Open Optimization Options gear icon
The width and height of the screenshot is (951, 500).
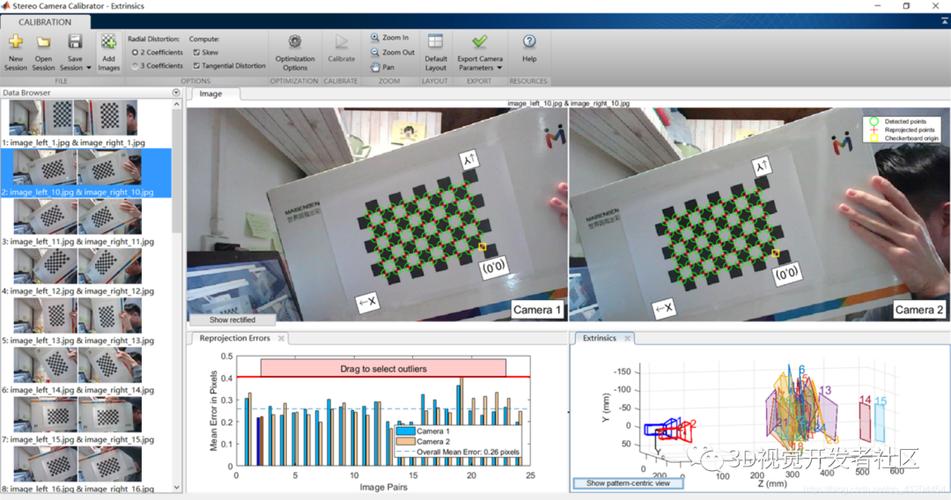pos(295,42)
